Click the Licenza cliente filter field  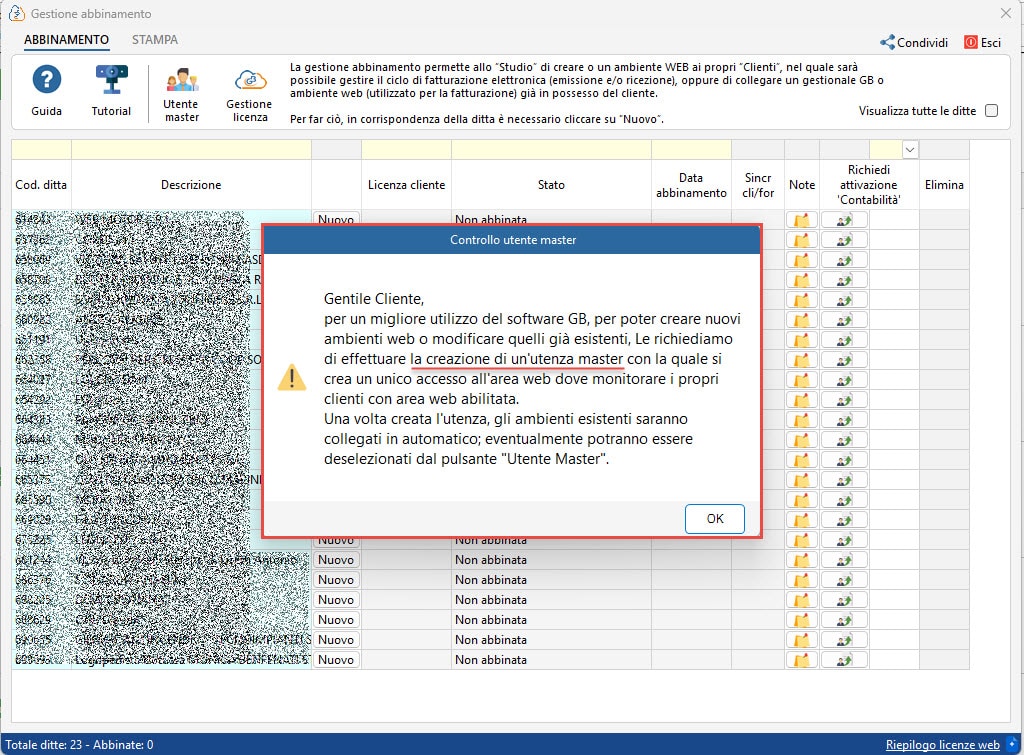click(x=406, y=150)
